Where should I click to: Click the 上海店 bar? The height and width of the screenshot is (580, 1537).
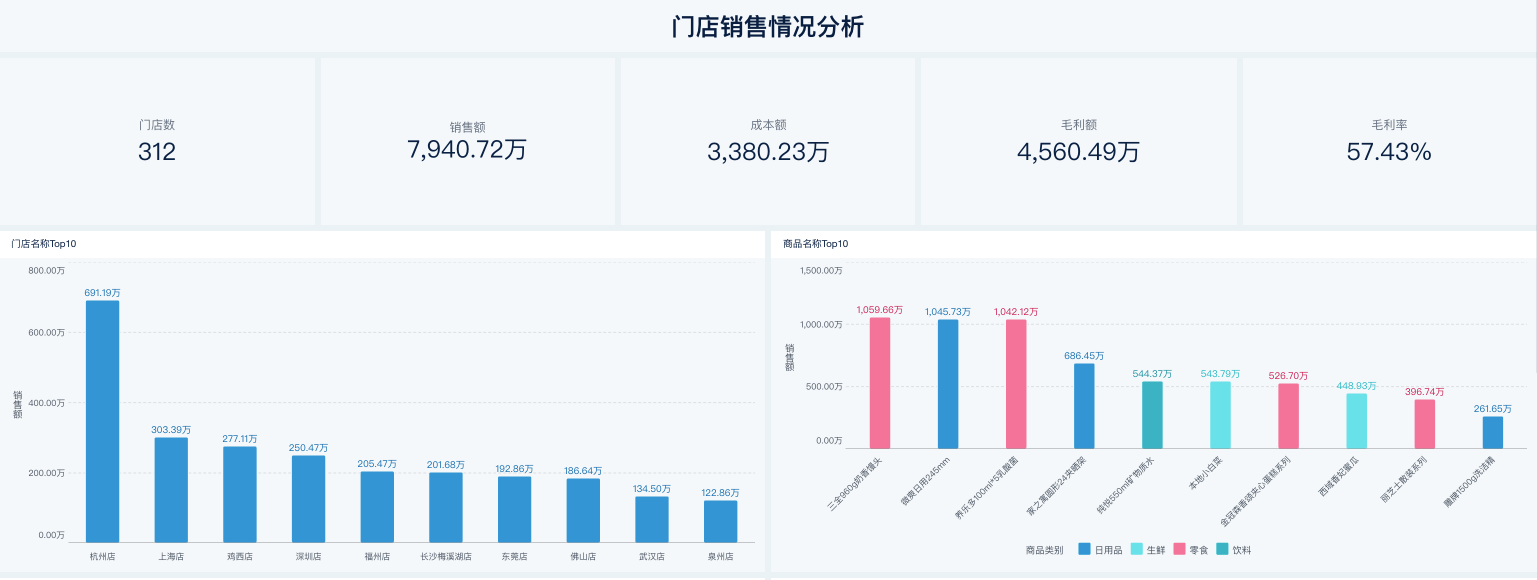pyautogui.click(x=171, y=490)
